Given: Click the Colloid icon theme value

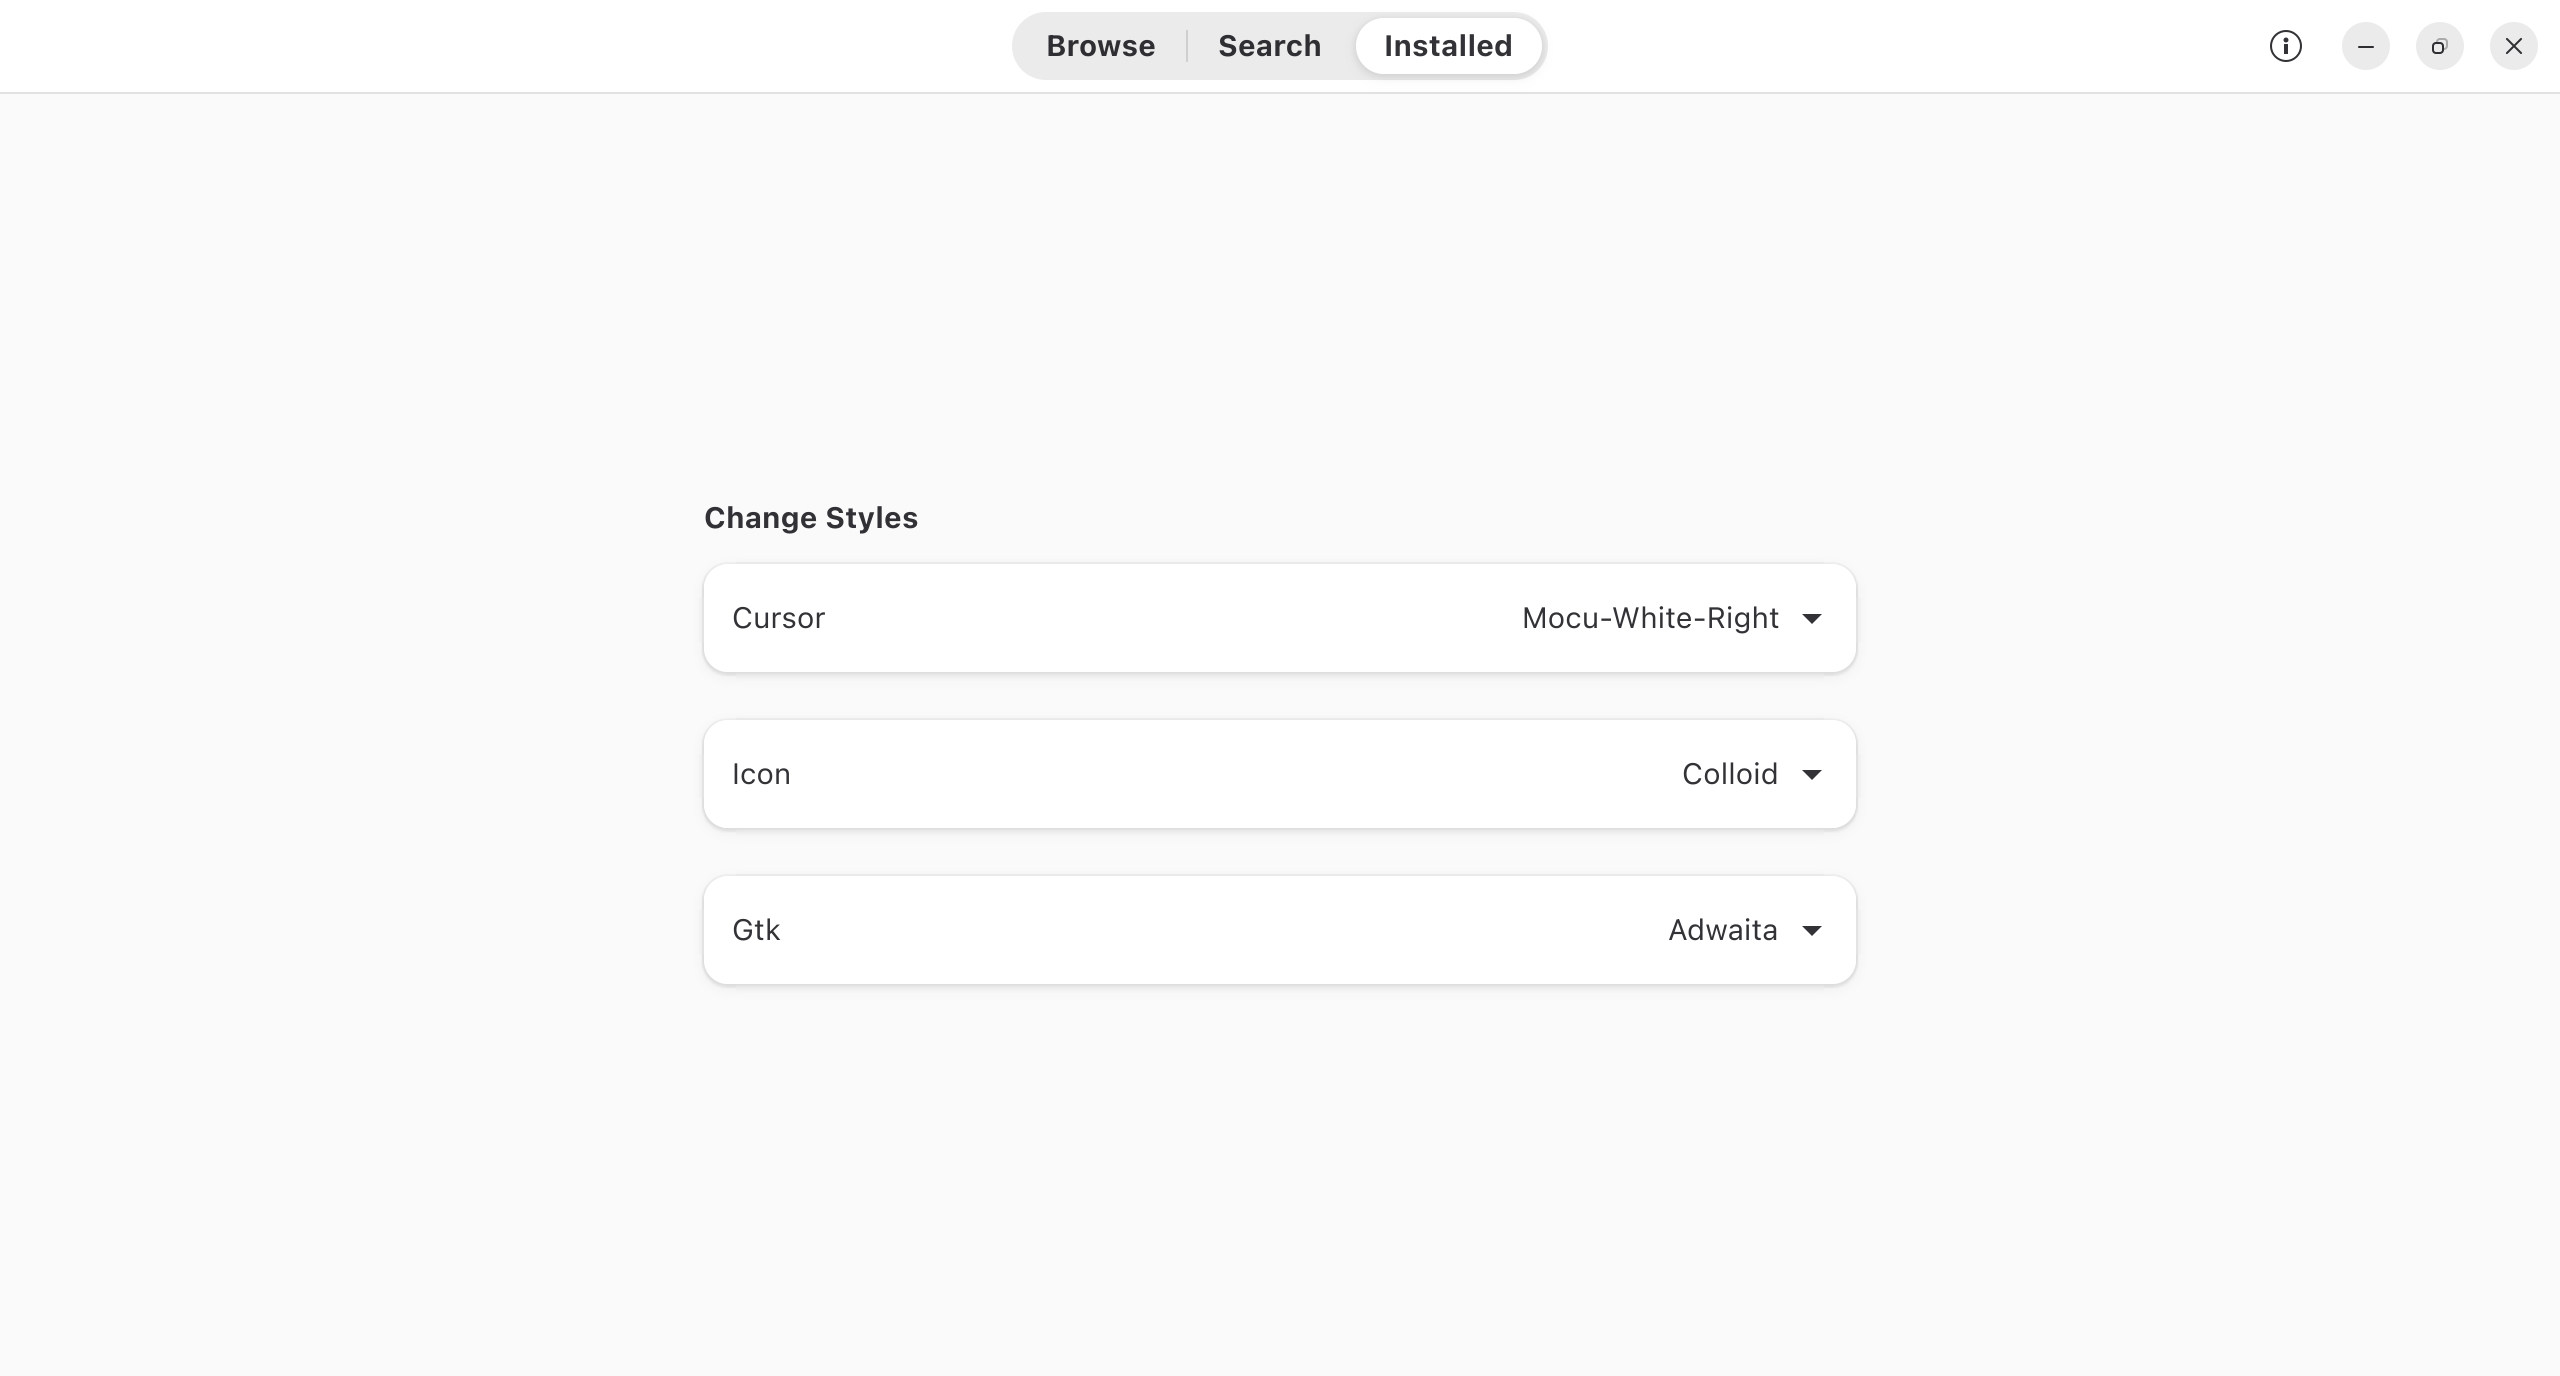Looking at the screenshot, I should pos(1730,774).
